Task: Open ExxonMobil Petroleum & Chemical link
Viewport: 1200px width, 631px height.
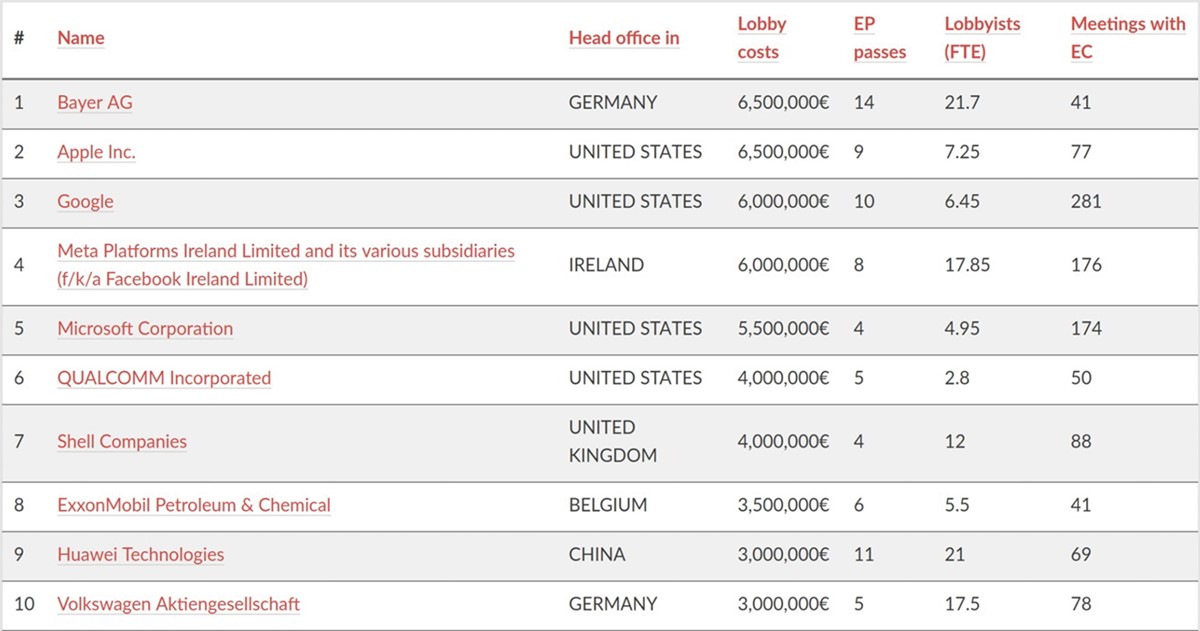Action: [194, 505]
